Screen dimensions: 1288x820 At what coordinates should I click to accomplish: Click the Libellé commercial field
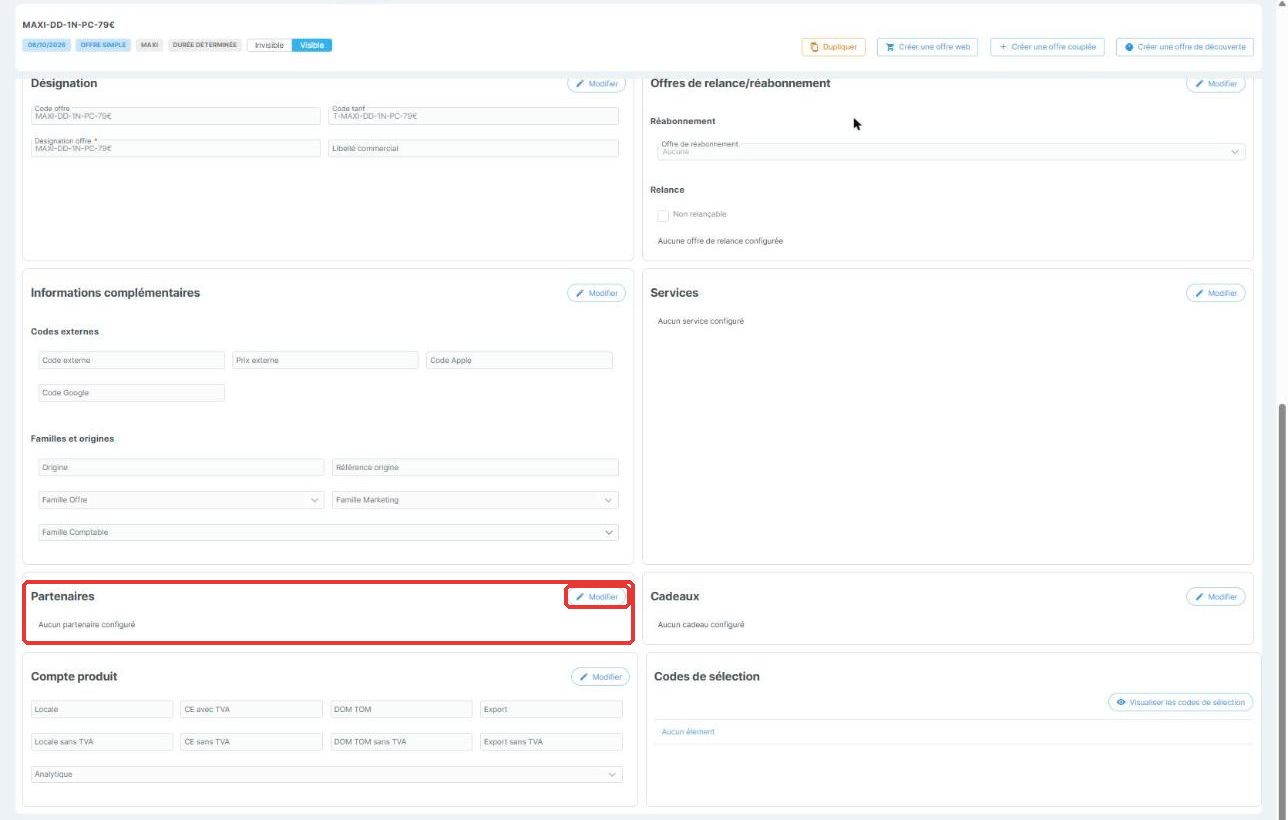474,148
